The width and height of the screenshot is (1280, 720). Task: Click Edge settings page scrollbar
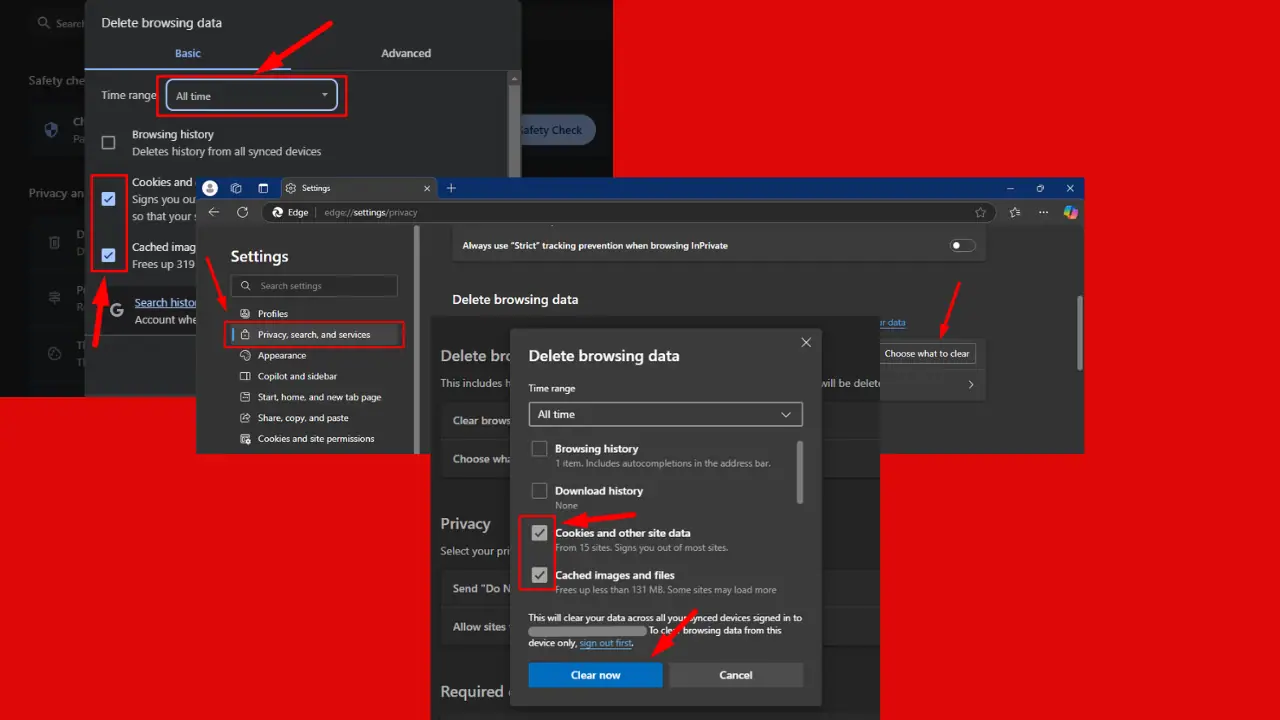tap(1079, 332)
